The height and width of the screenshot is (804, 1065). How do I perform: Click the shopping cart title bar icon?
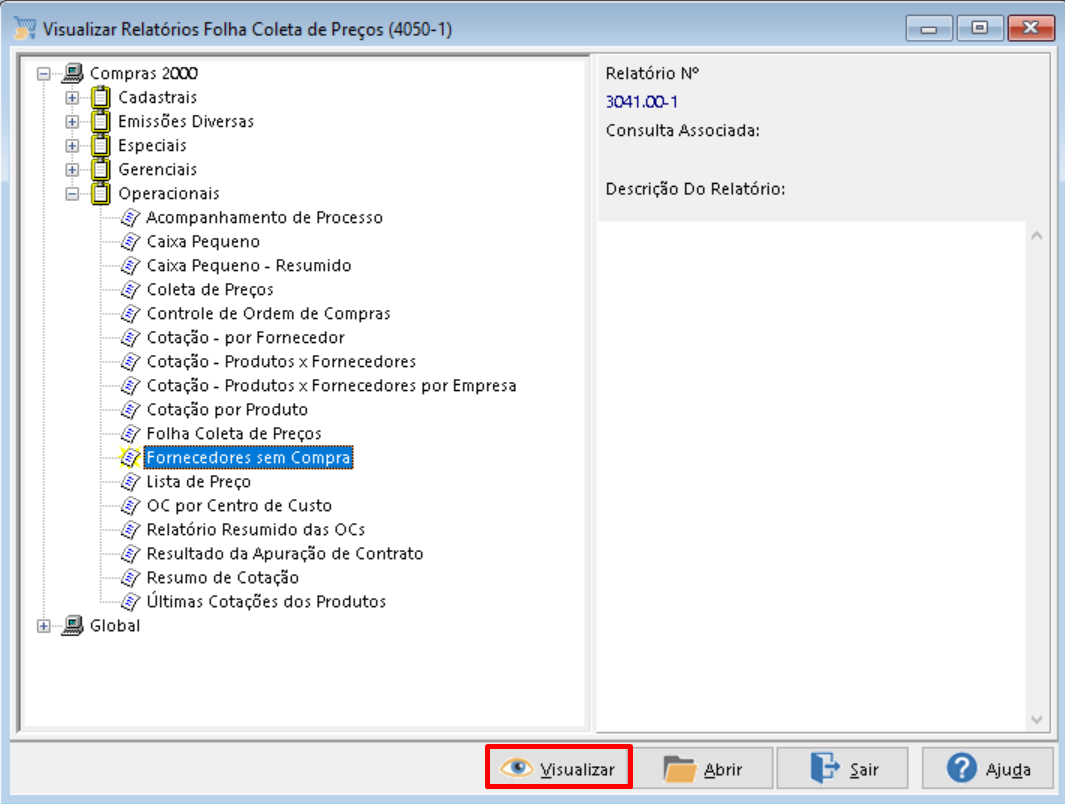[x=24, y=29]
